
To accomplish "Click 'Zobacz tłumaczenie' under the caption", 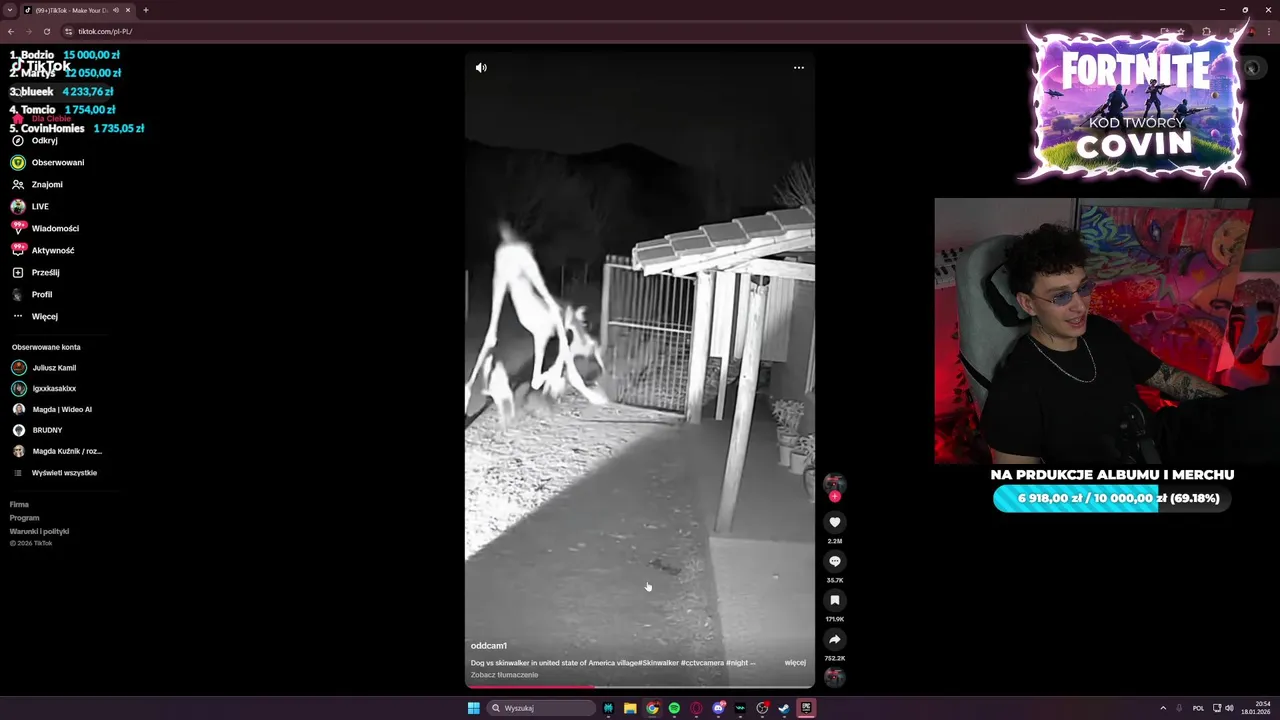I will 505,675.
